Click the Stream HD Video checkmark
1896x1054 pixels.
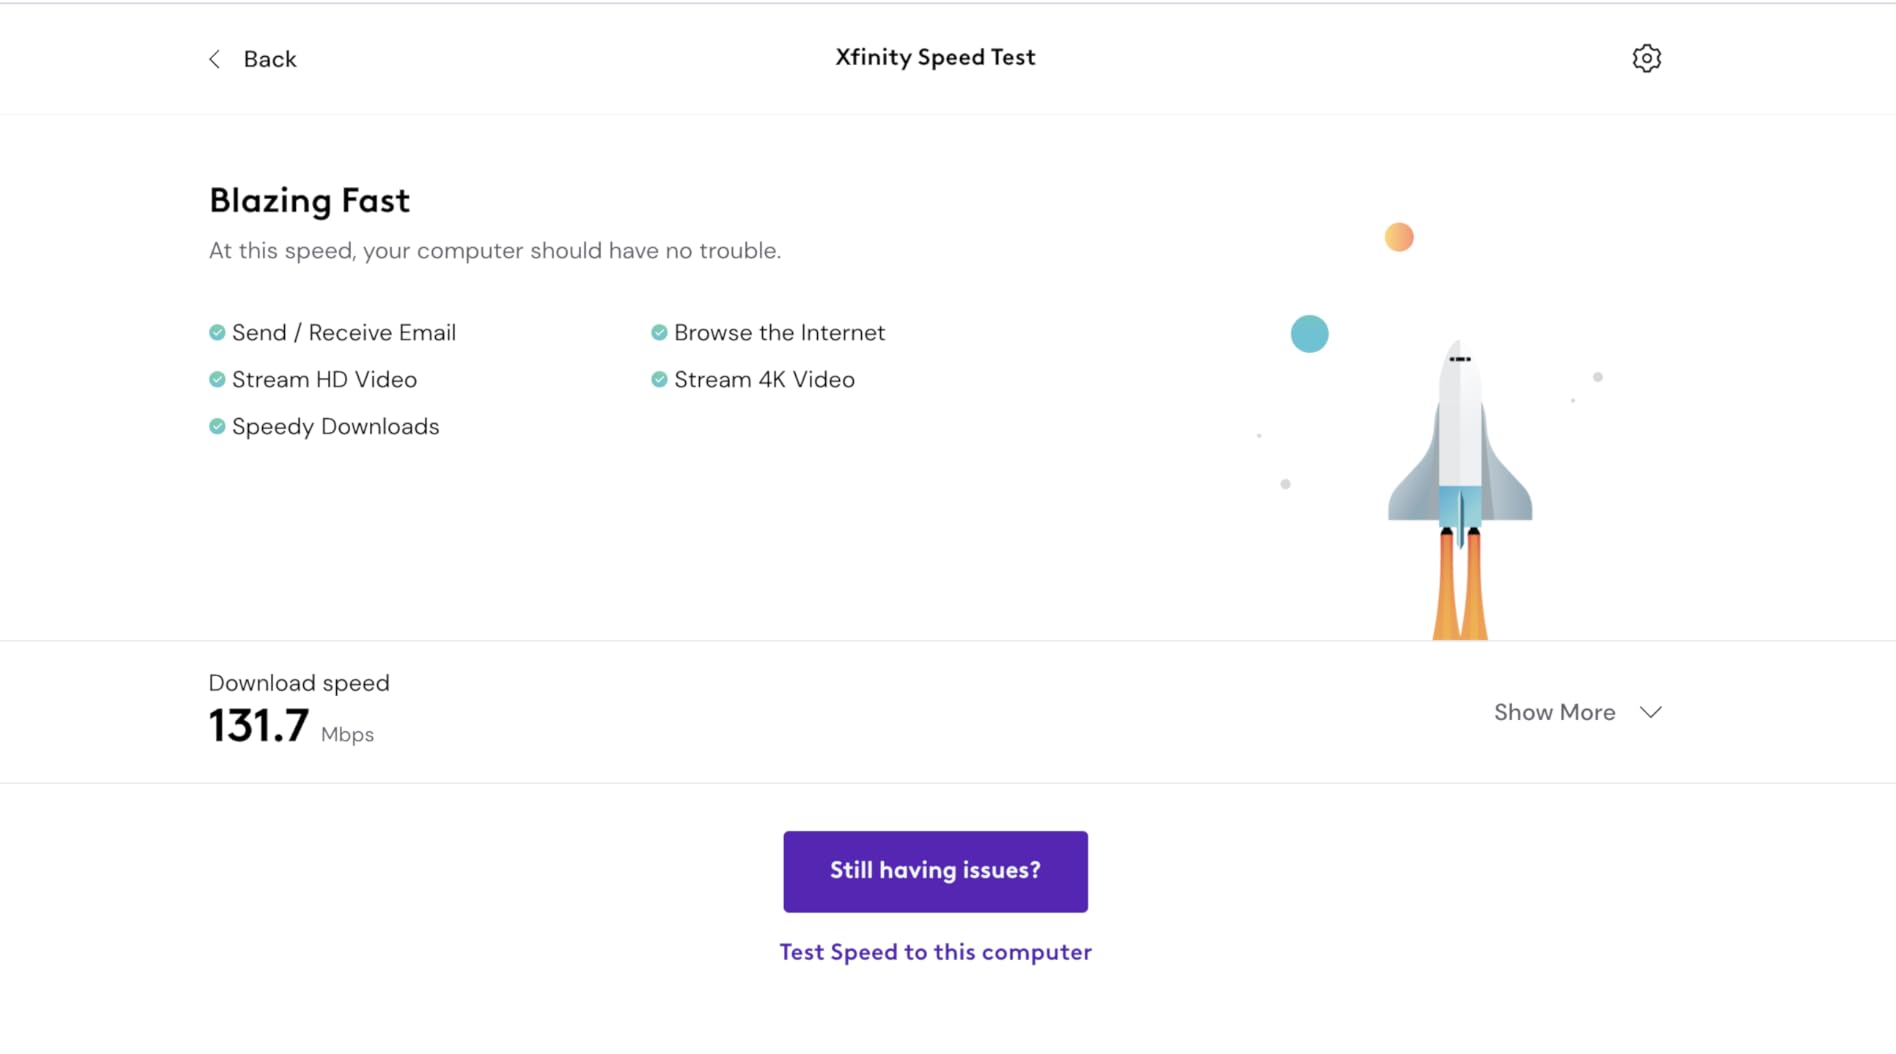[216, 378]
